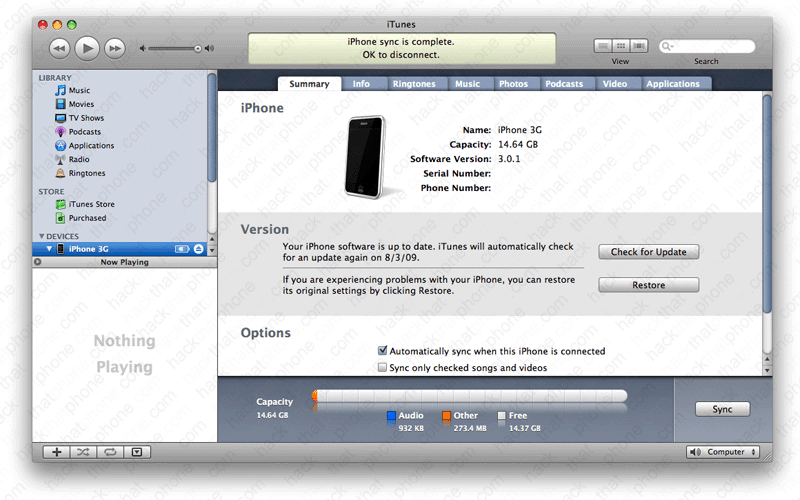The height and width of the screenshot is (500, 800).
Task: Click the sync complete status display
Action: pos(402,48)
